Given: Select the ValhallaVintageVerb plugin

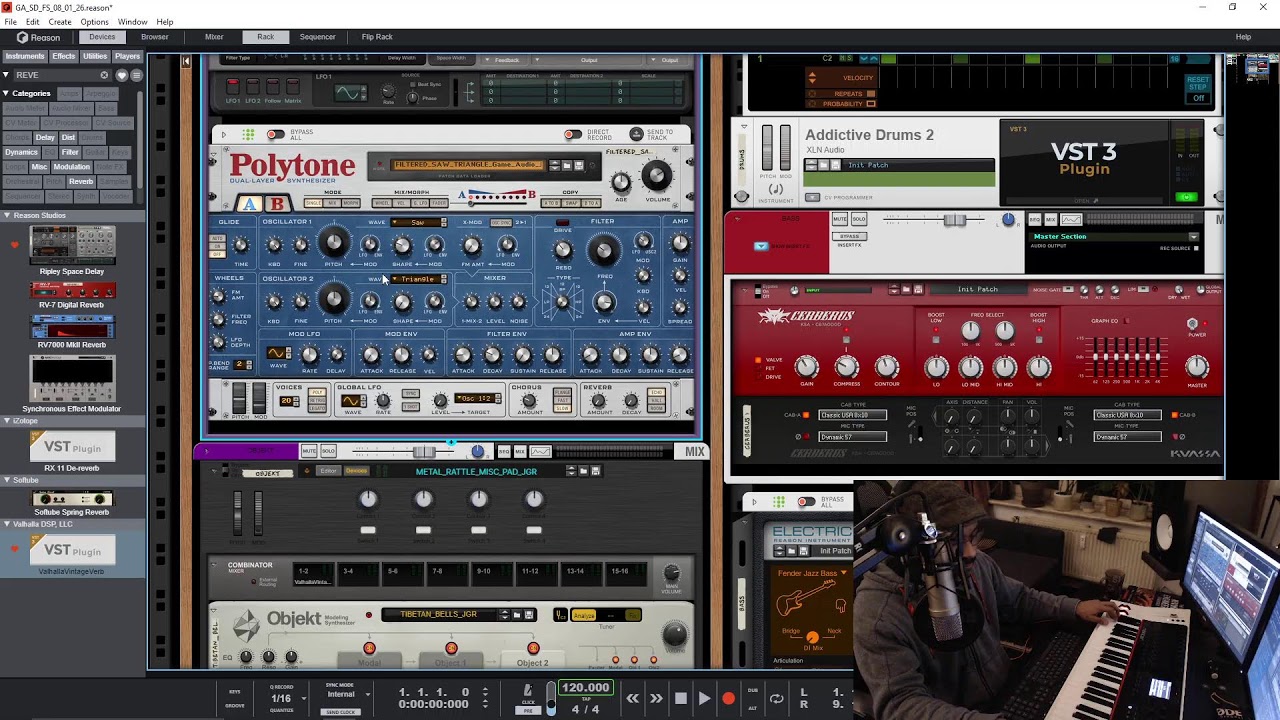Looking at the screenshot, I should pos(72,556).
